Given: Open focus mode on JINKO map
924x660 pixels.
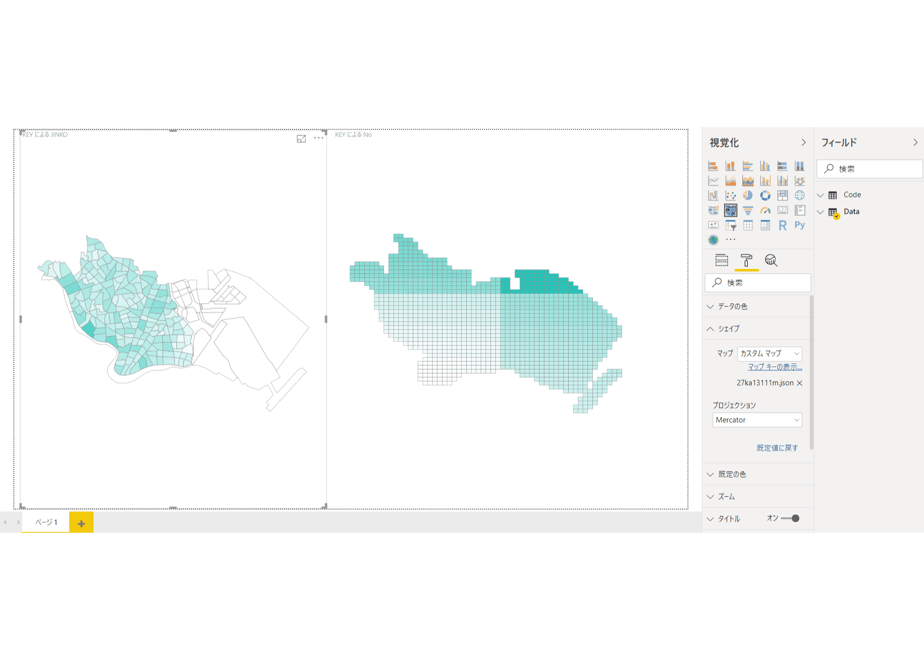Looking at the screenshot, I should click(301, 138).
